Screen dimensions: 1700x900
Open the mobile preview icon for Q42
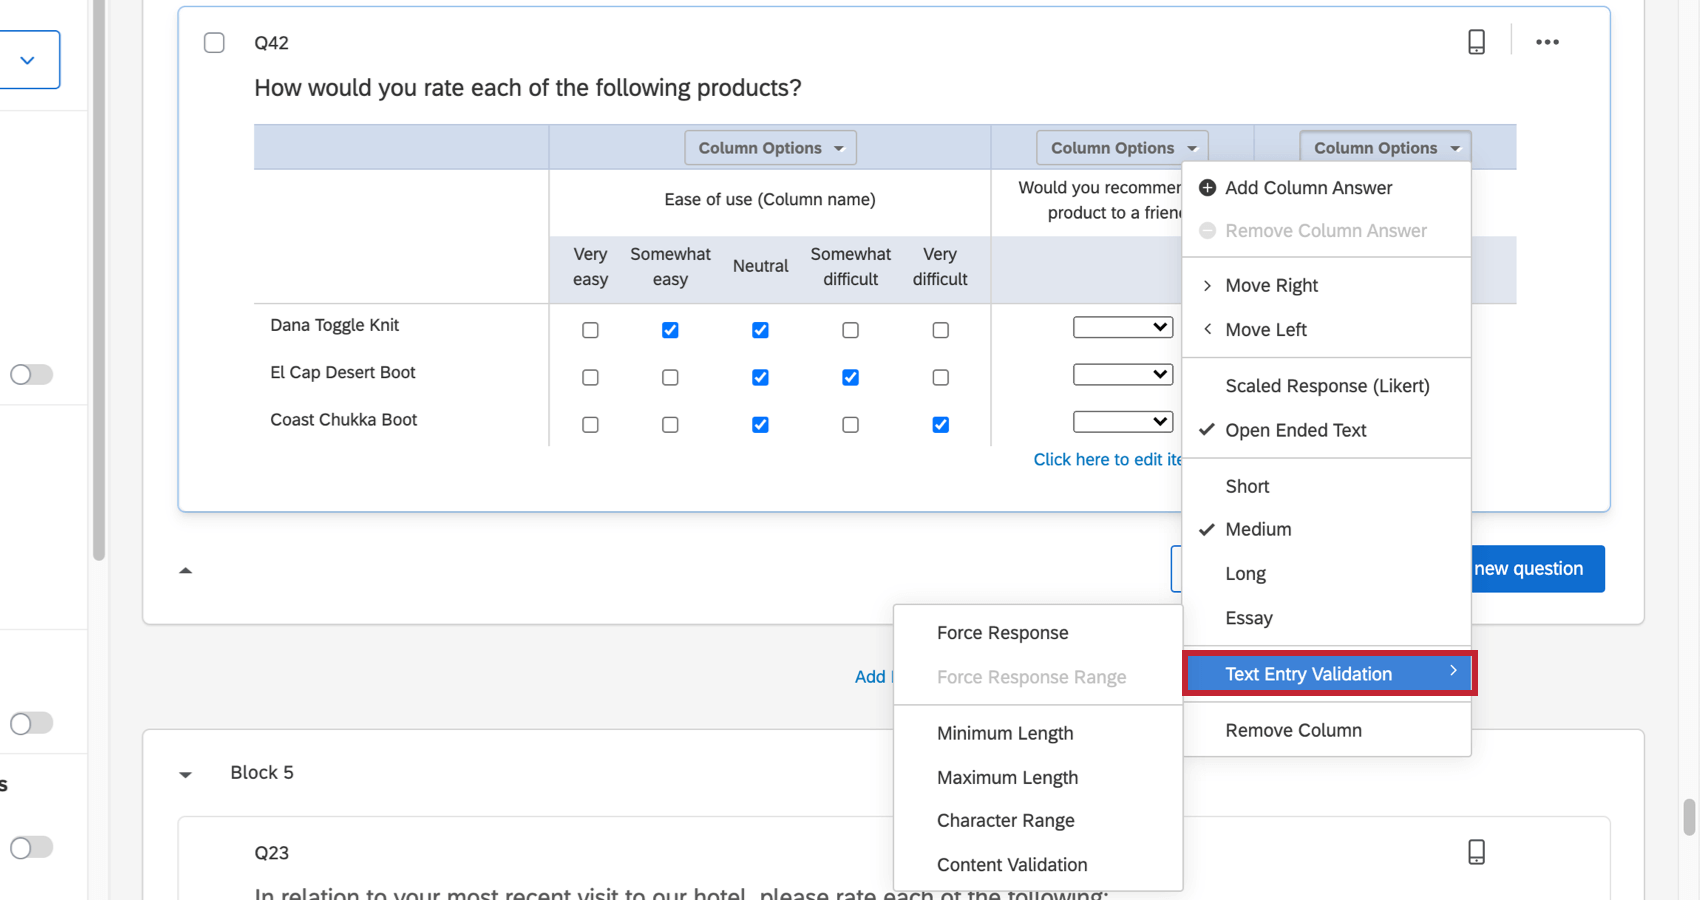[1476, 42]
